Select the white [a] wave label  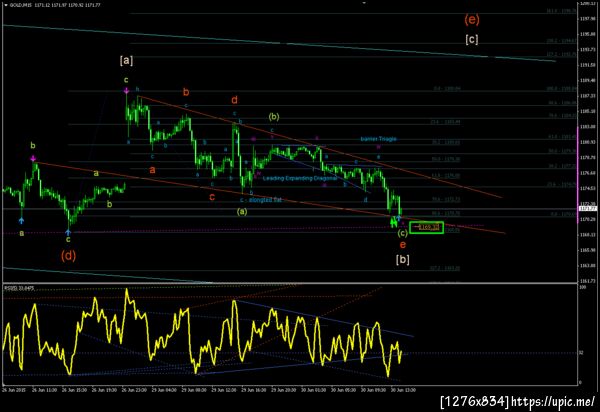point(126,60)
